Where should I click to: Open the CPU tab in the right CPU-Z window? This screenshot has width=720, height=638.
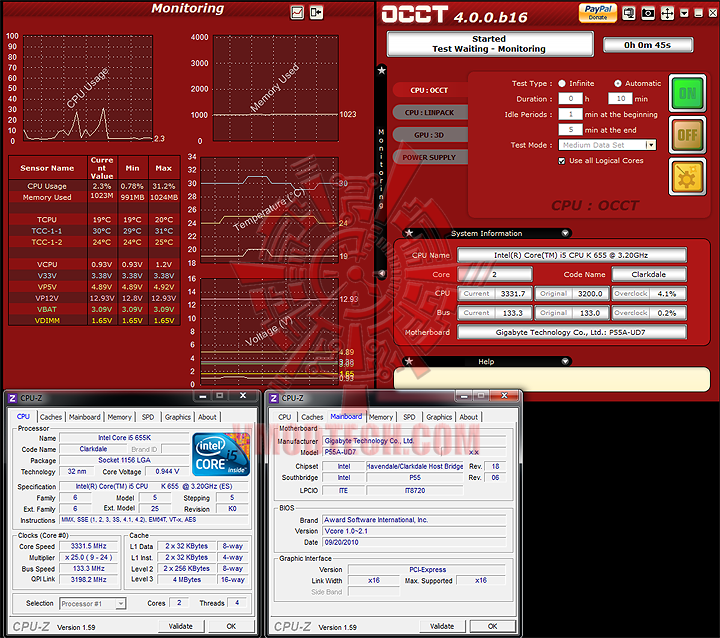(x=285, y=417)
